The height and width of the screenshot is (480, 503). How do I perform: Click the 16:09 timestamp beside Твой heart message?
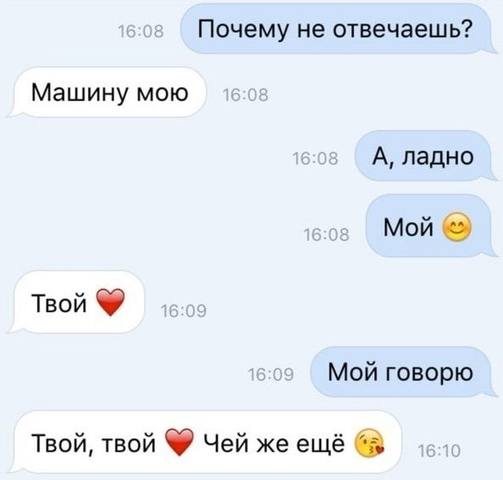pos(184,311)
